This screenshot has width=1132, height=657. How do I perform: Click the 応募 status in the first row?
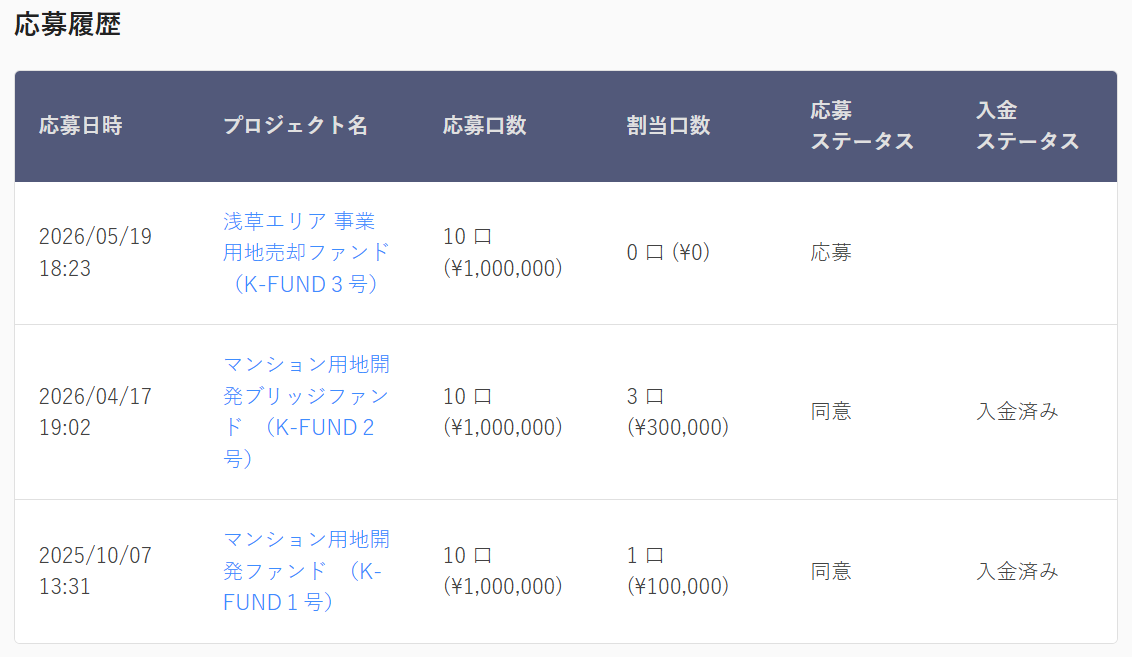tap(831, 253)
